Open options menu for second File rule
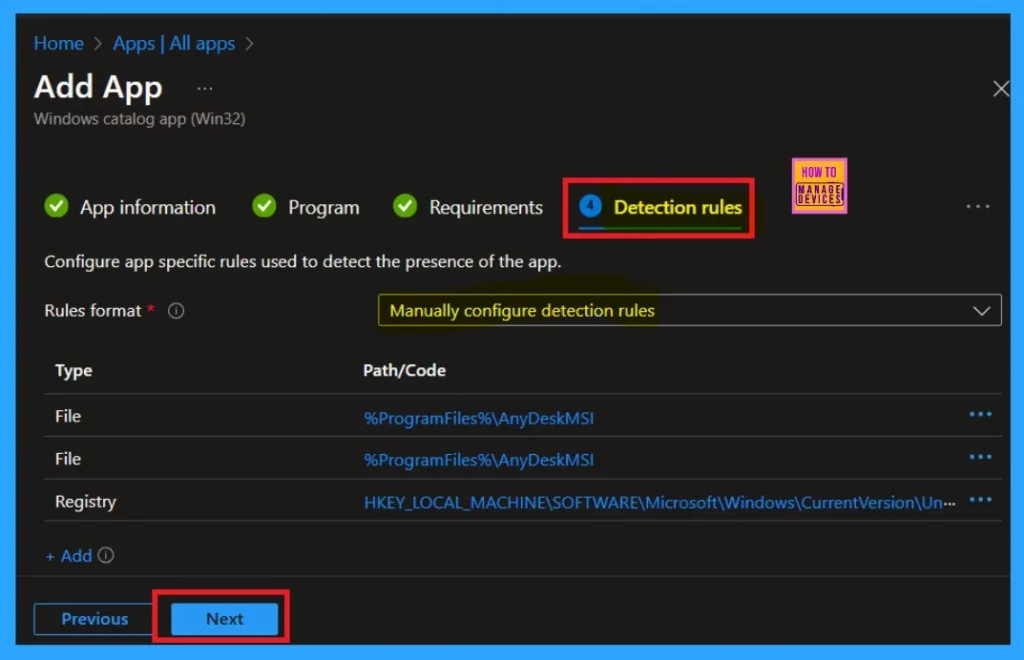Viewport: 1024px width, 660px height. (980, 457)
